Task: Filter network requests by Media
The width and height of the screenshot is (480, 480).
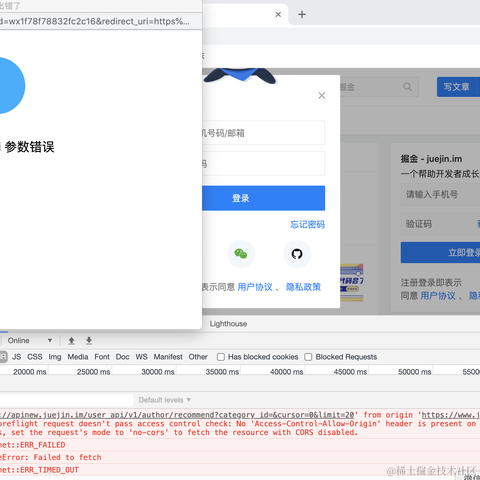Action: pos(78,357)
